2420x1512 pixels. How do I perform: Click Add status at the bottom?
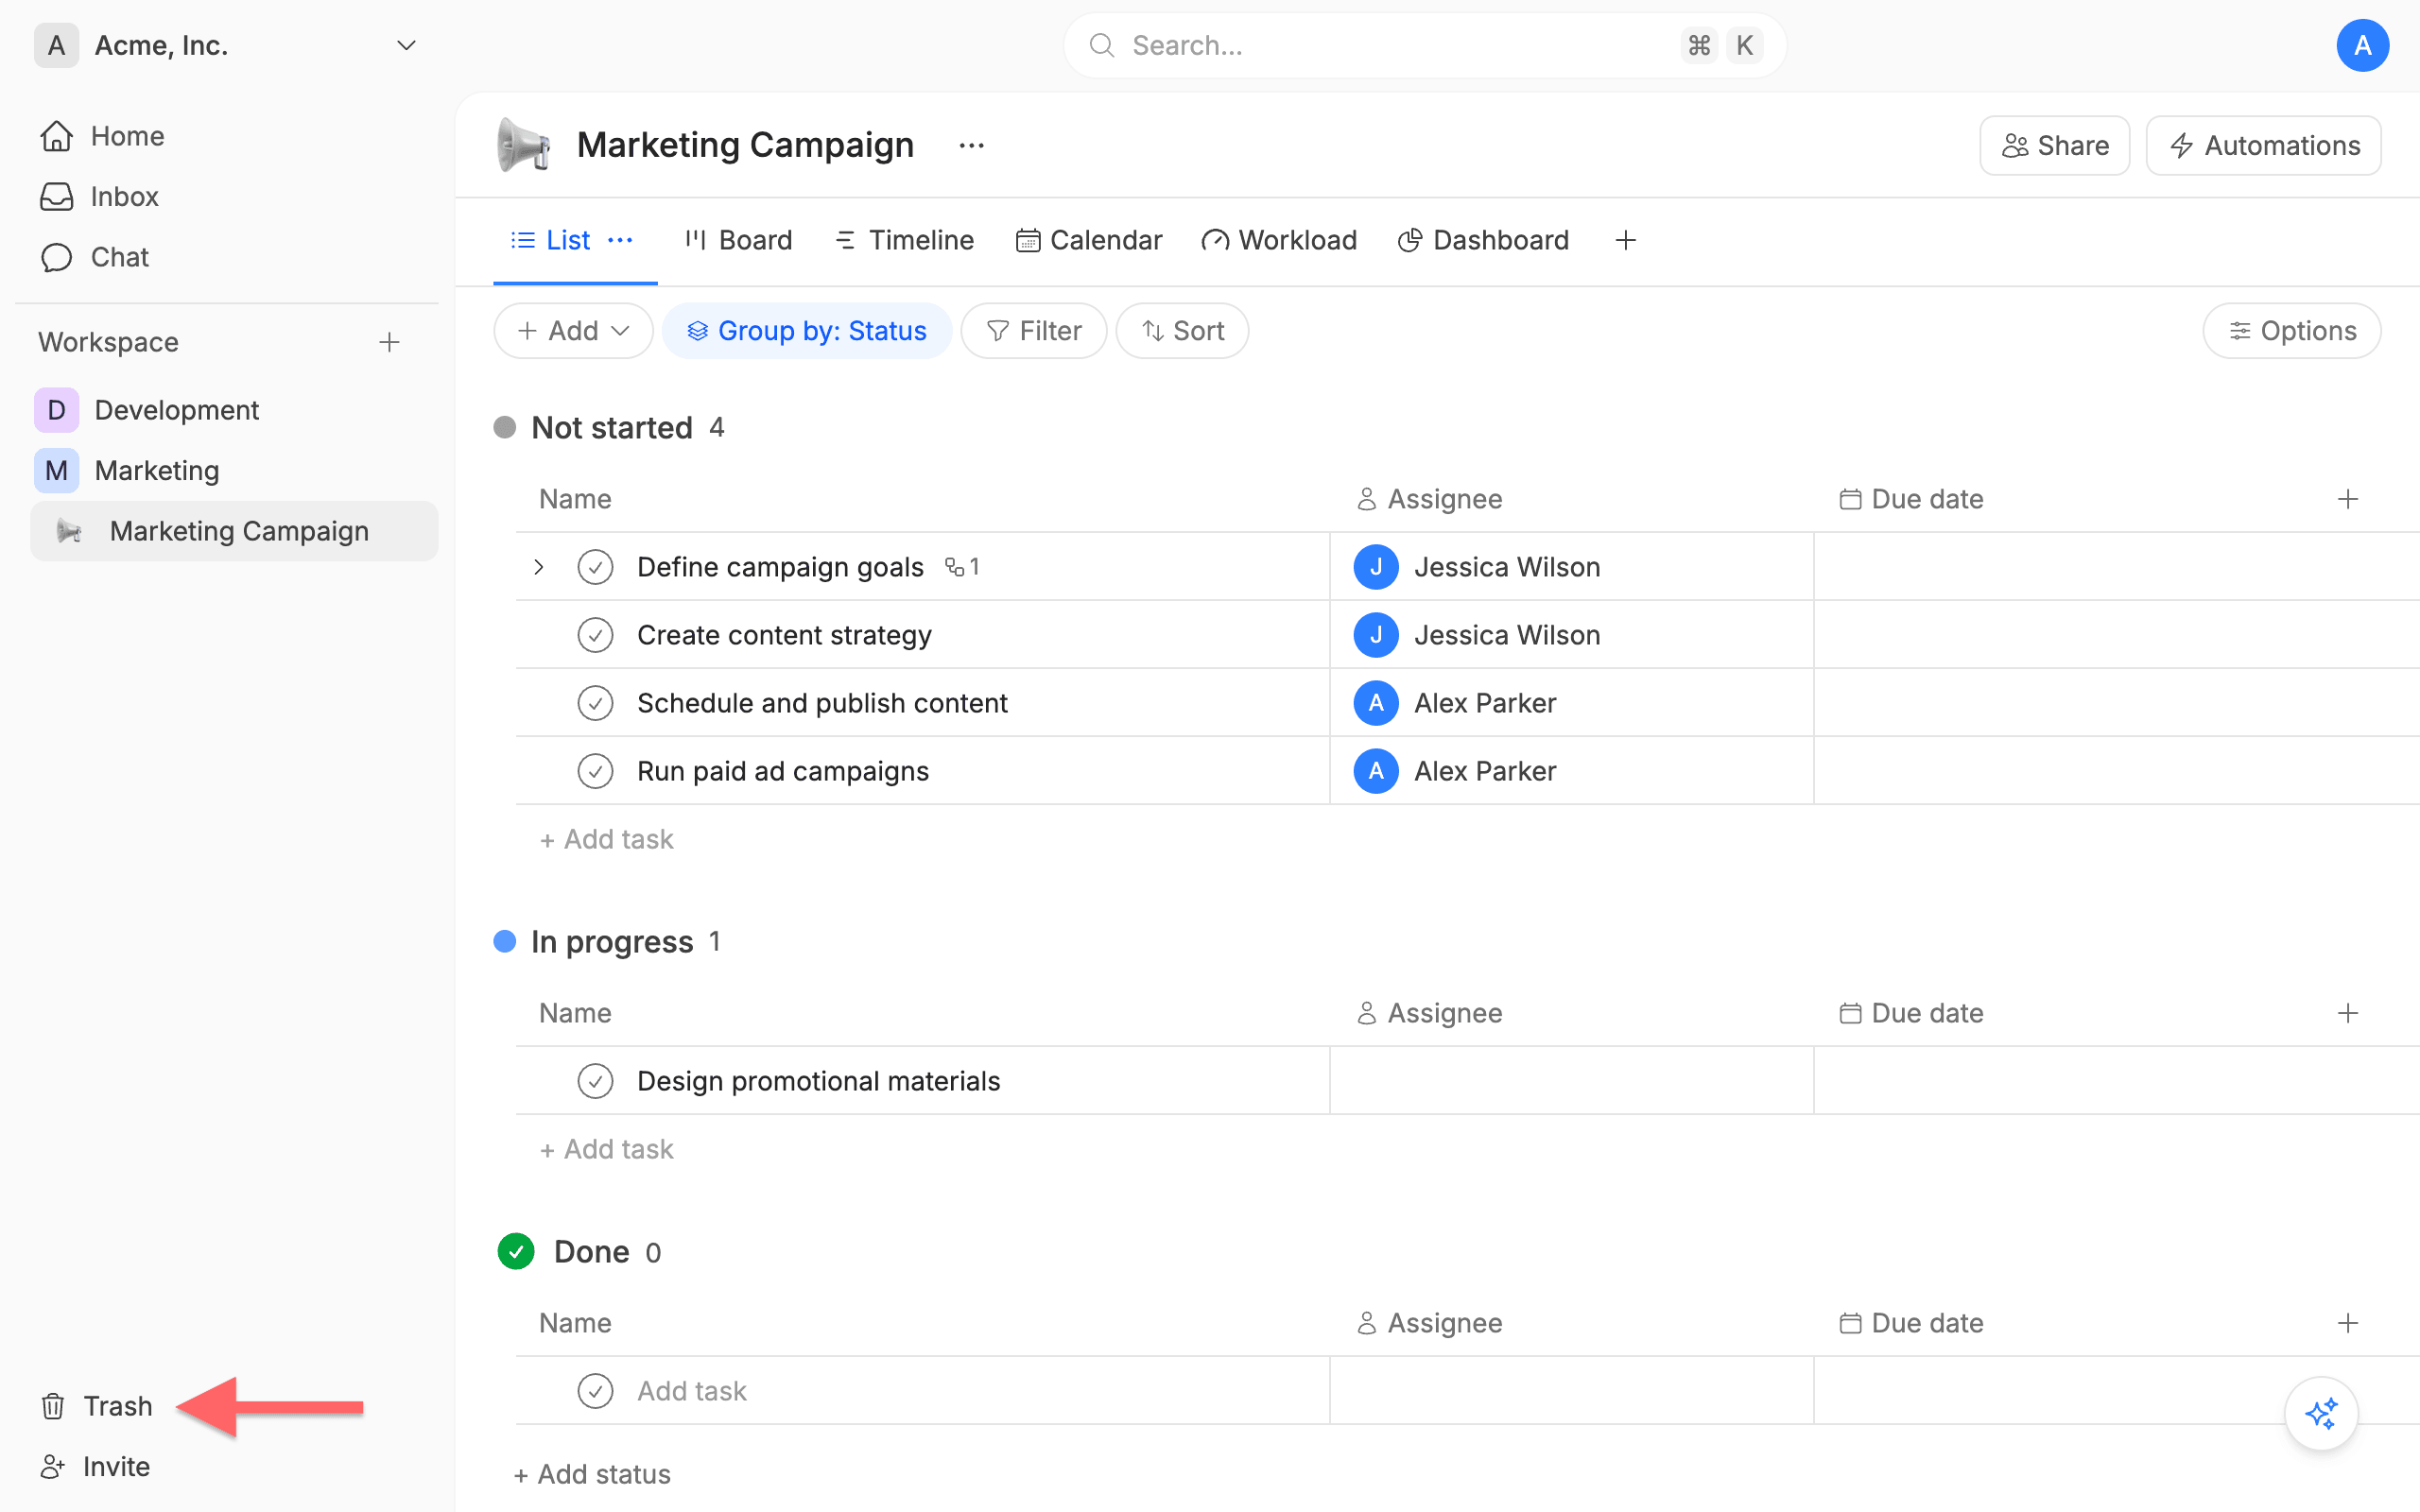coord(592,1474)
